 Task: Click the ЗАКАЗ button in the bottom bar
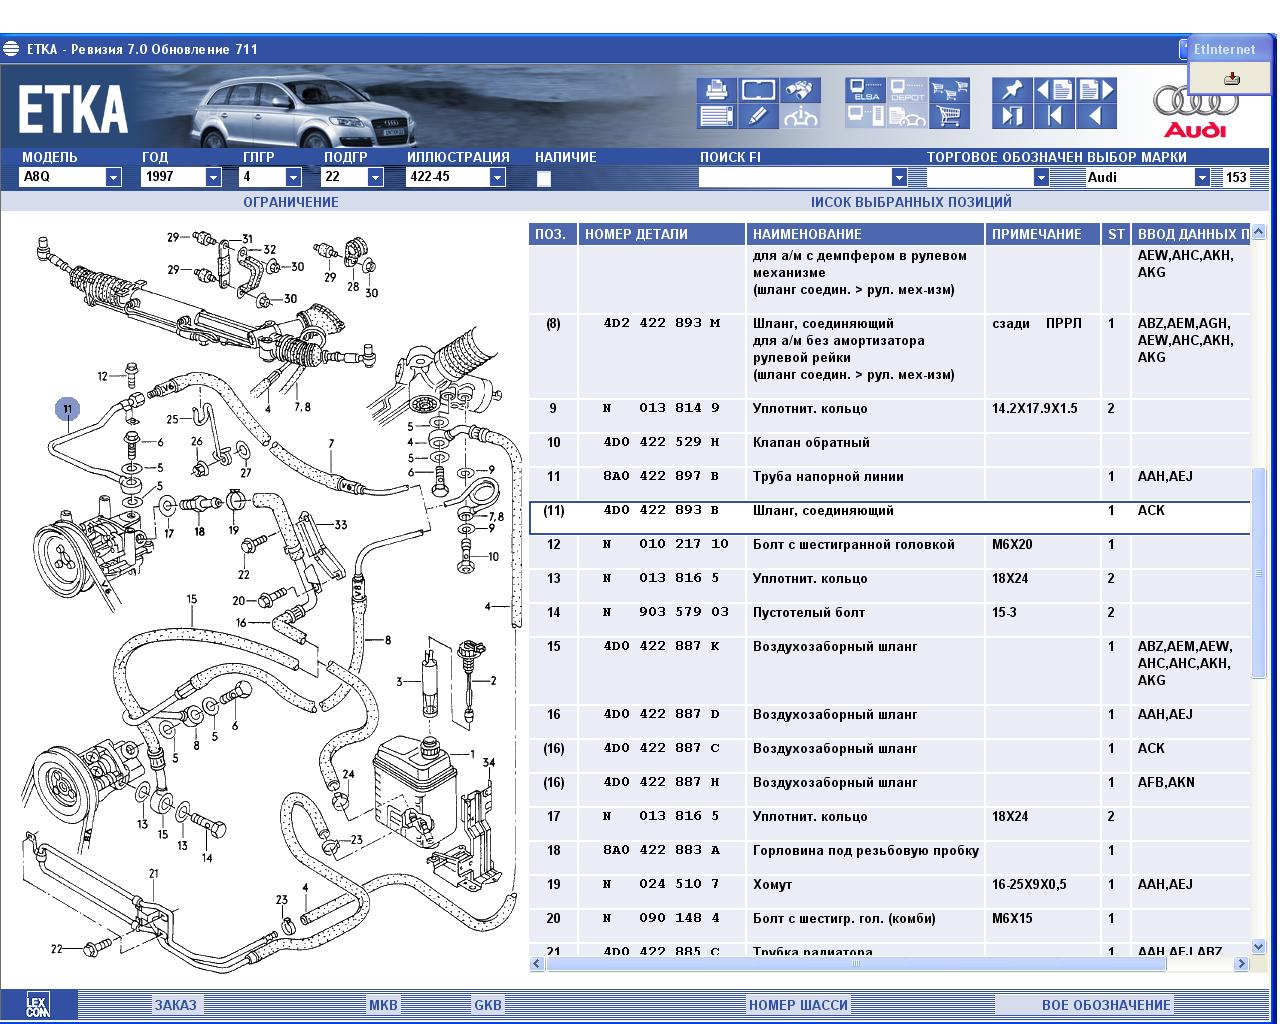(x=175, y=1005)
